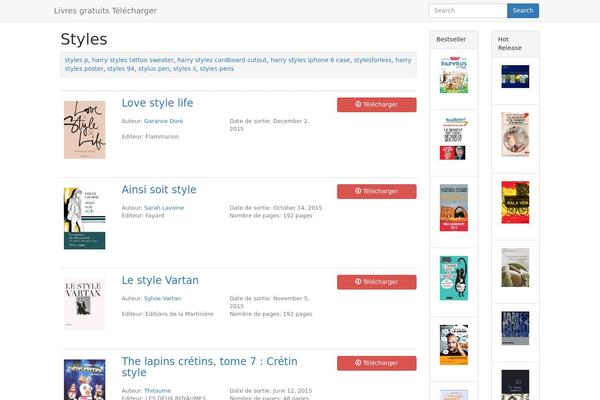The width and height of the screenshot is (600, 400).
Task: Open the Love style life book title
Action: pos(157,103)
